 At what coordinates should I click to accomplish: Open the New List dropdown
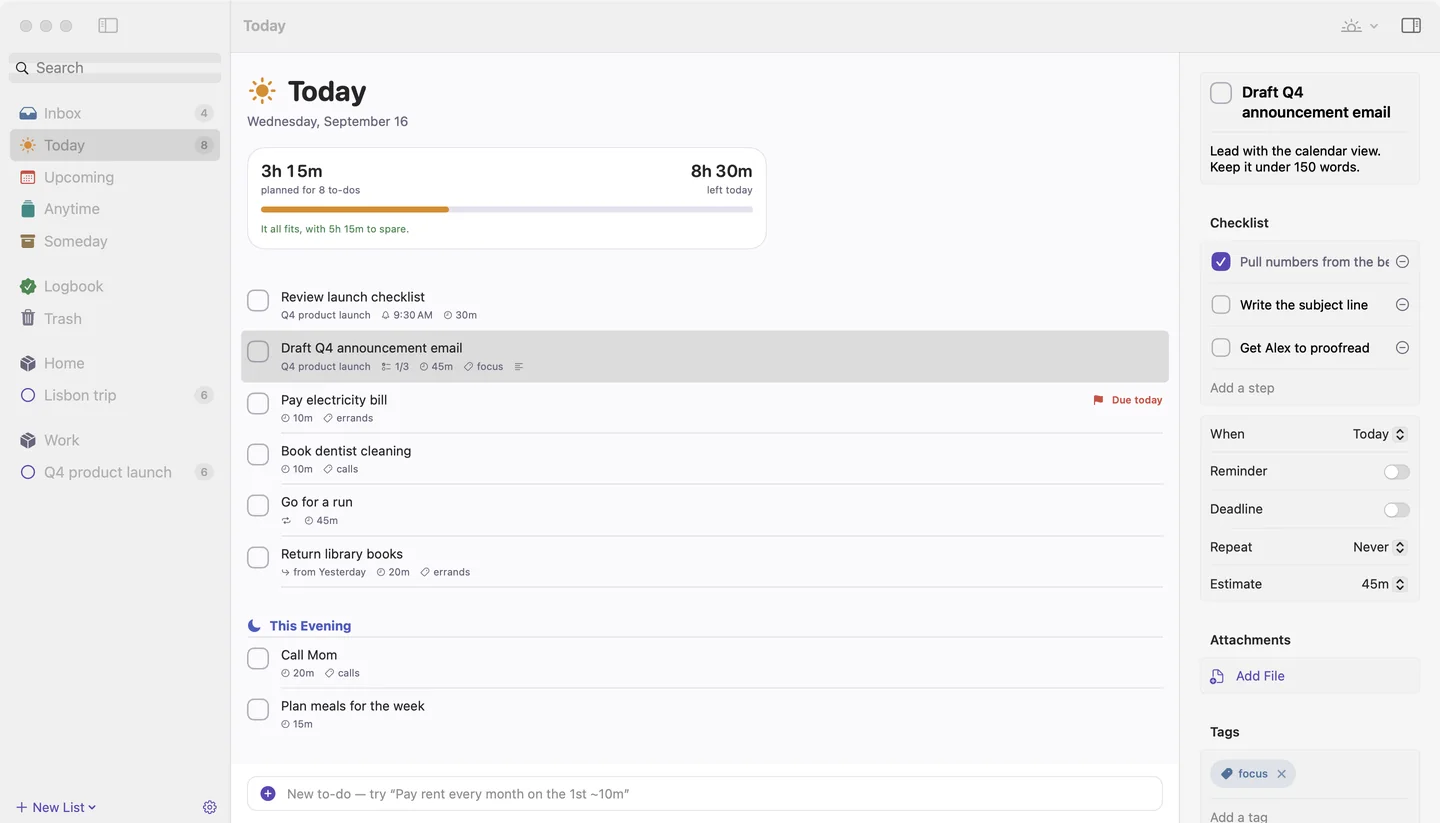click(56, 807)
